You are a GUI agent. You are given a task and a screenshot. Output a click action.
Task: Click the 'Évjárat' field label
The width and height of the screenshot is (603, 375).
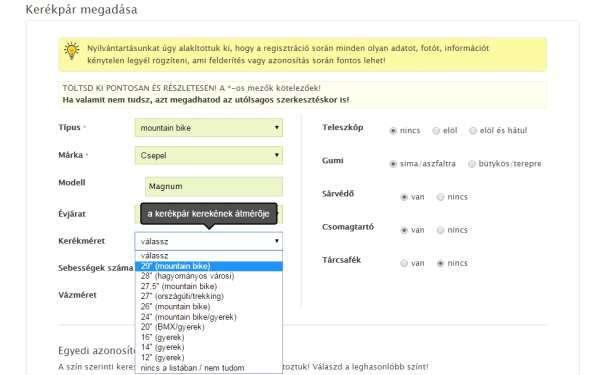[x=72, y=214]
